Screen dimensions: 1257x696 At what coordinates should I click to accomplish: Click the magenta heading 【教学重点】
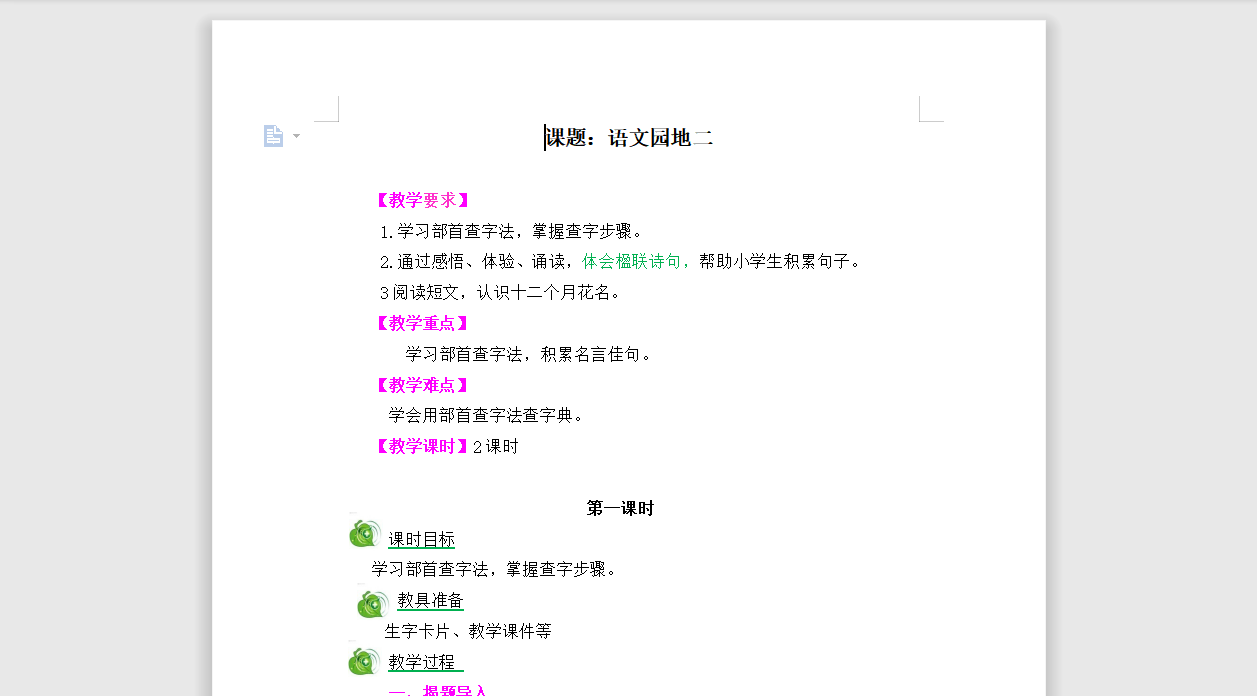pyautogui.click(x=424, y=322)
